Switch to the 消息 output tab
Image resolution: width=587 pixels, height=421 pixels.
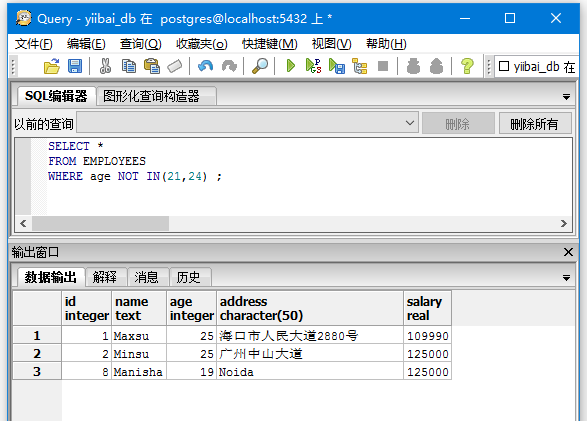click(146, 277)
